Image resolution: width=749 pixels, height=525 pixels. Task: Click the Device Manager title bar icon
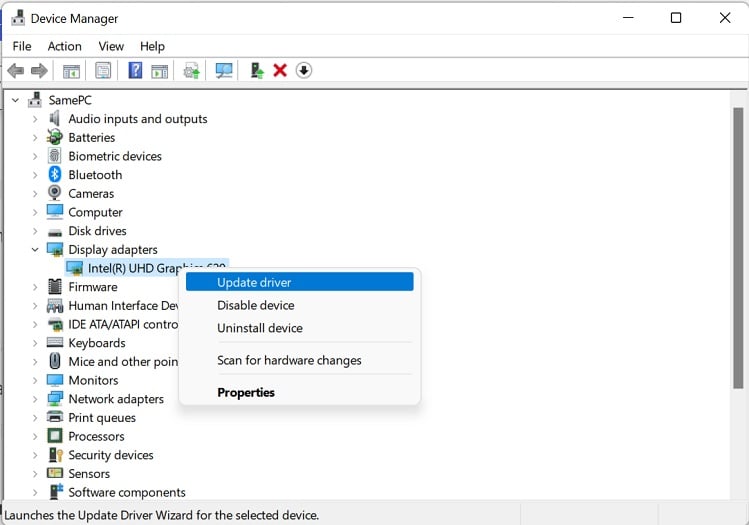pyautogui.click(x=18, y=18)
